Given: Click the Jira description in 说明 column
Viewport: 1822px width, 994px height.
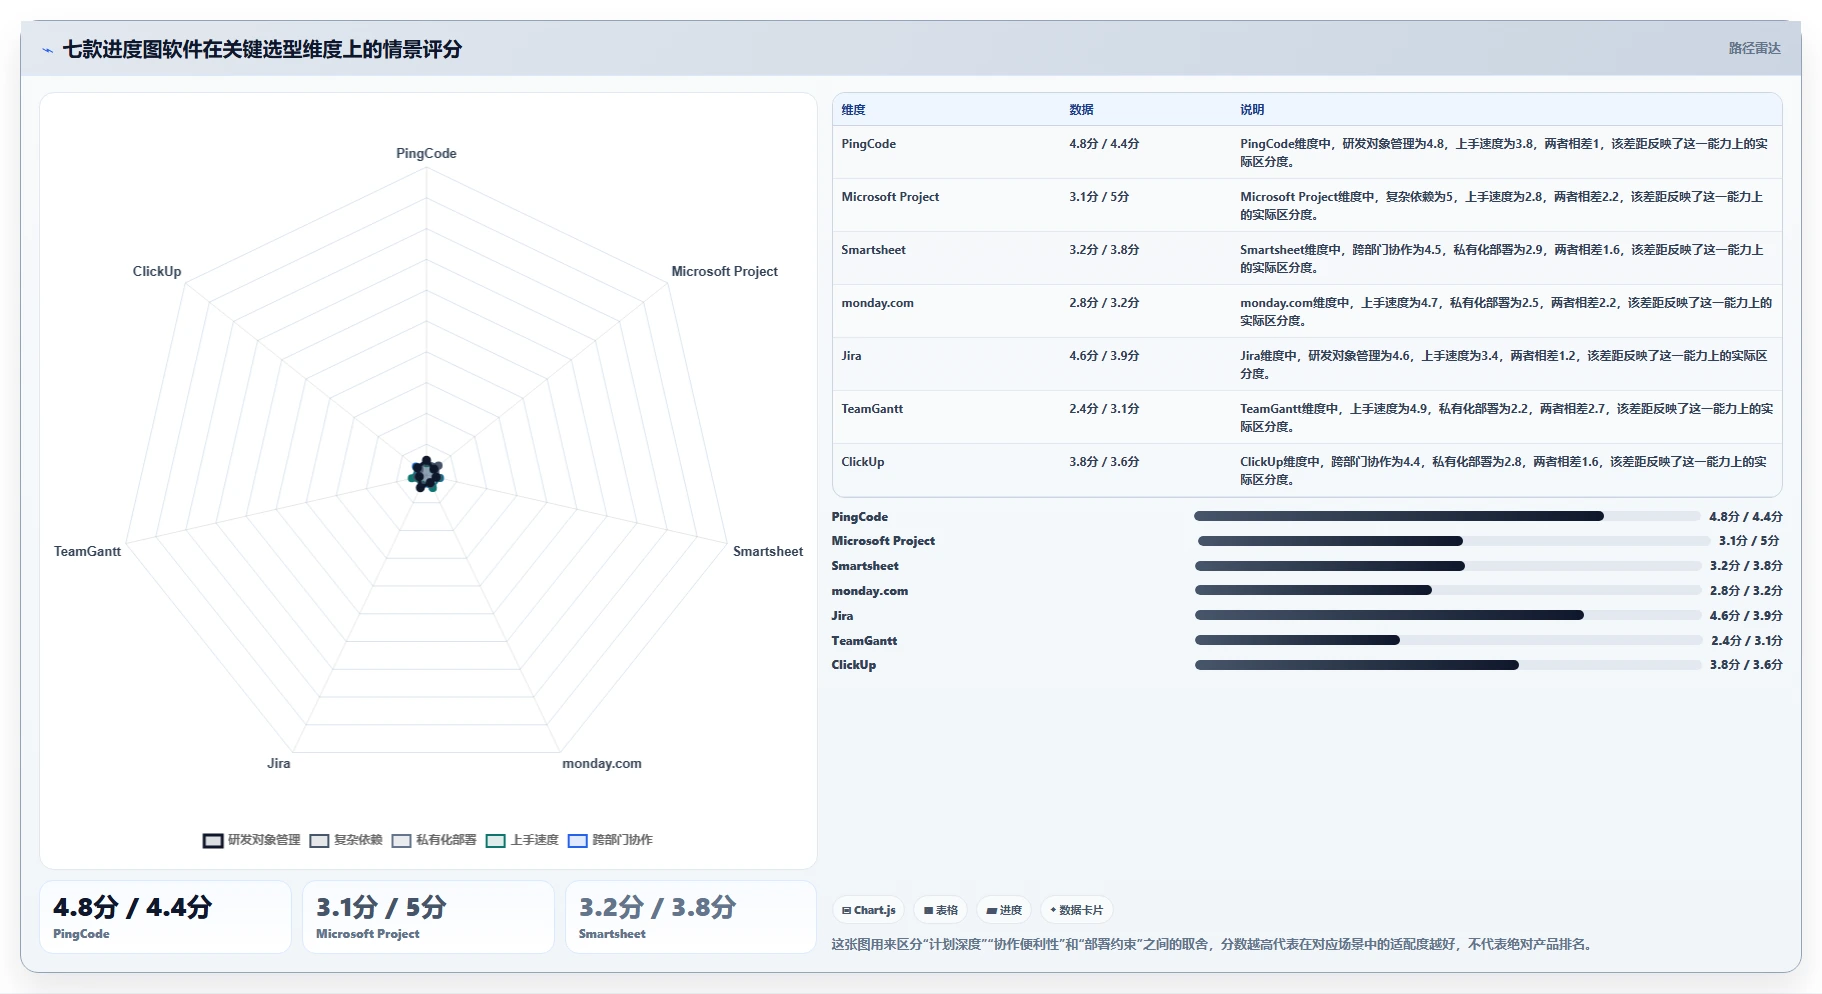Looking at the screenshot, I should tap(1505, 364).
